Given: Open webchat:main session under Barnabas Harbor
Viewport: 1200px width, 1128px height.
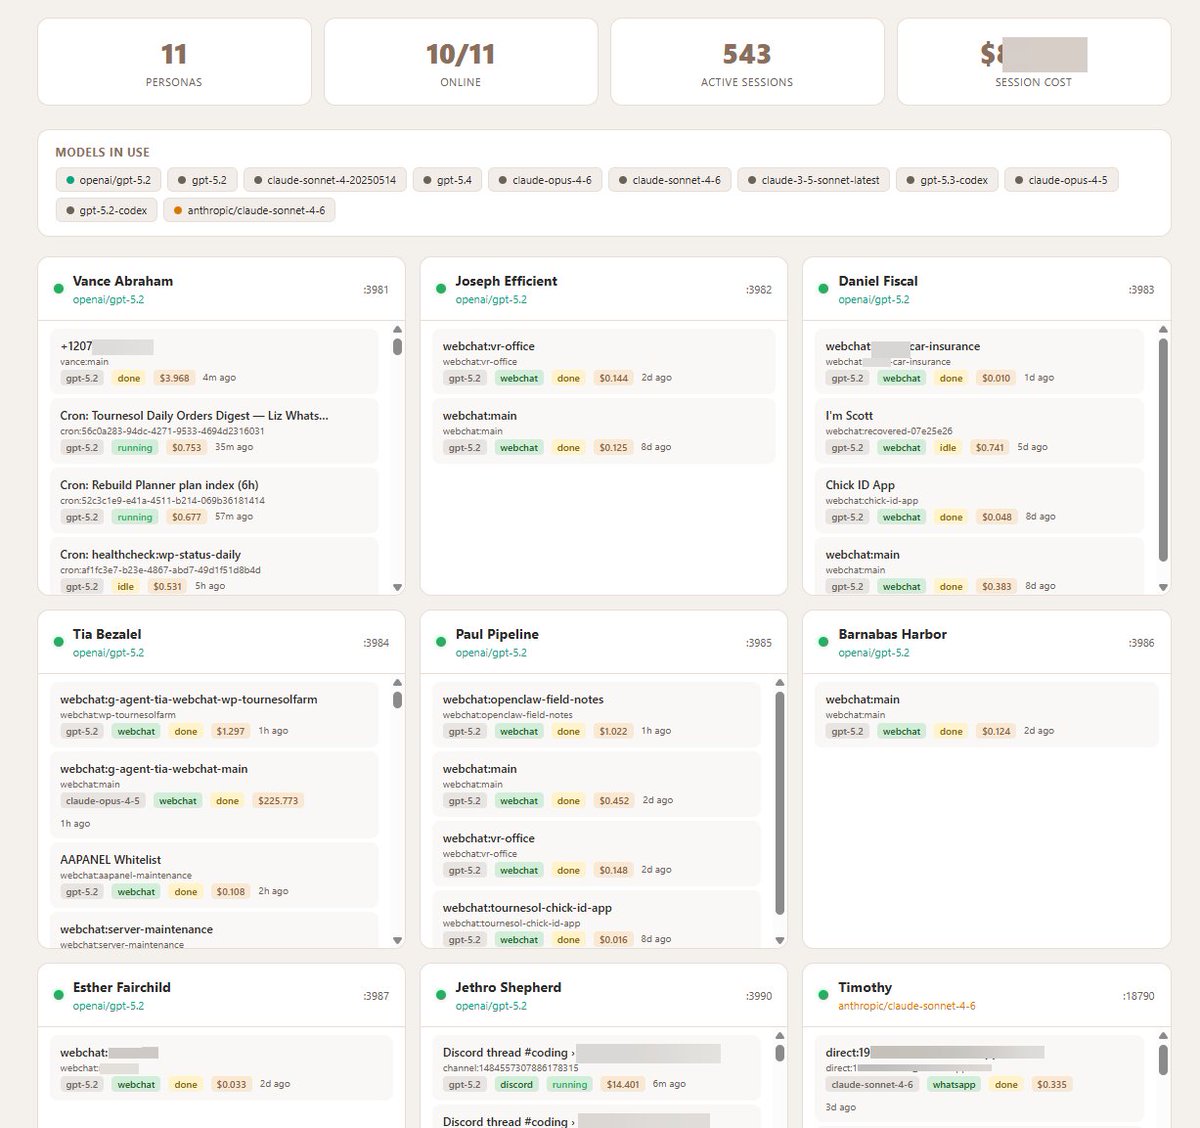Looking at the screenshot, I should (986, 714).
